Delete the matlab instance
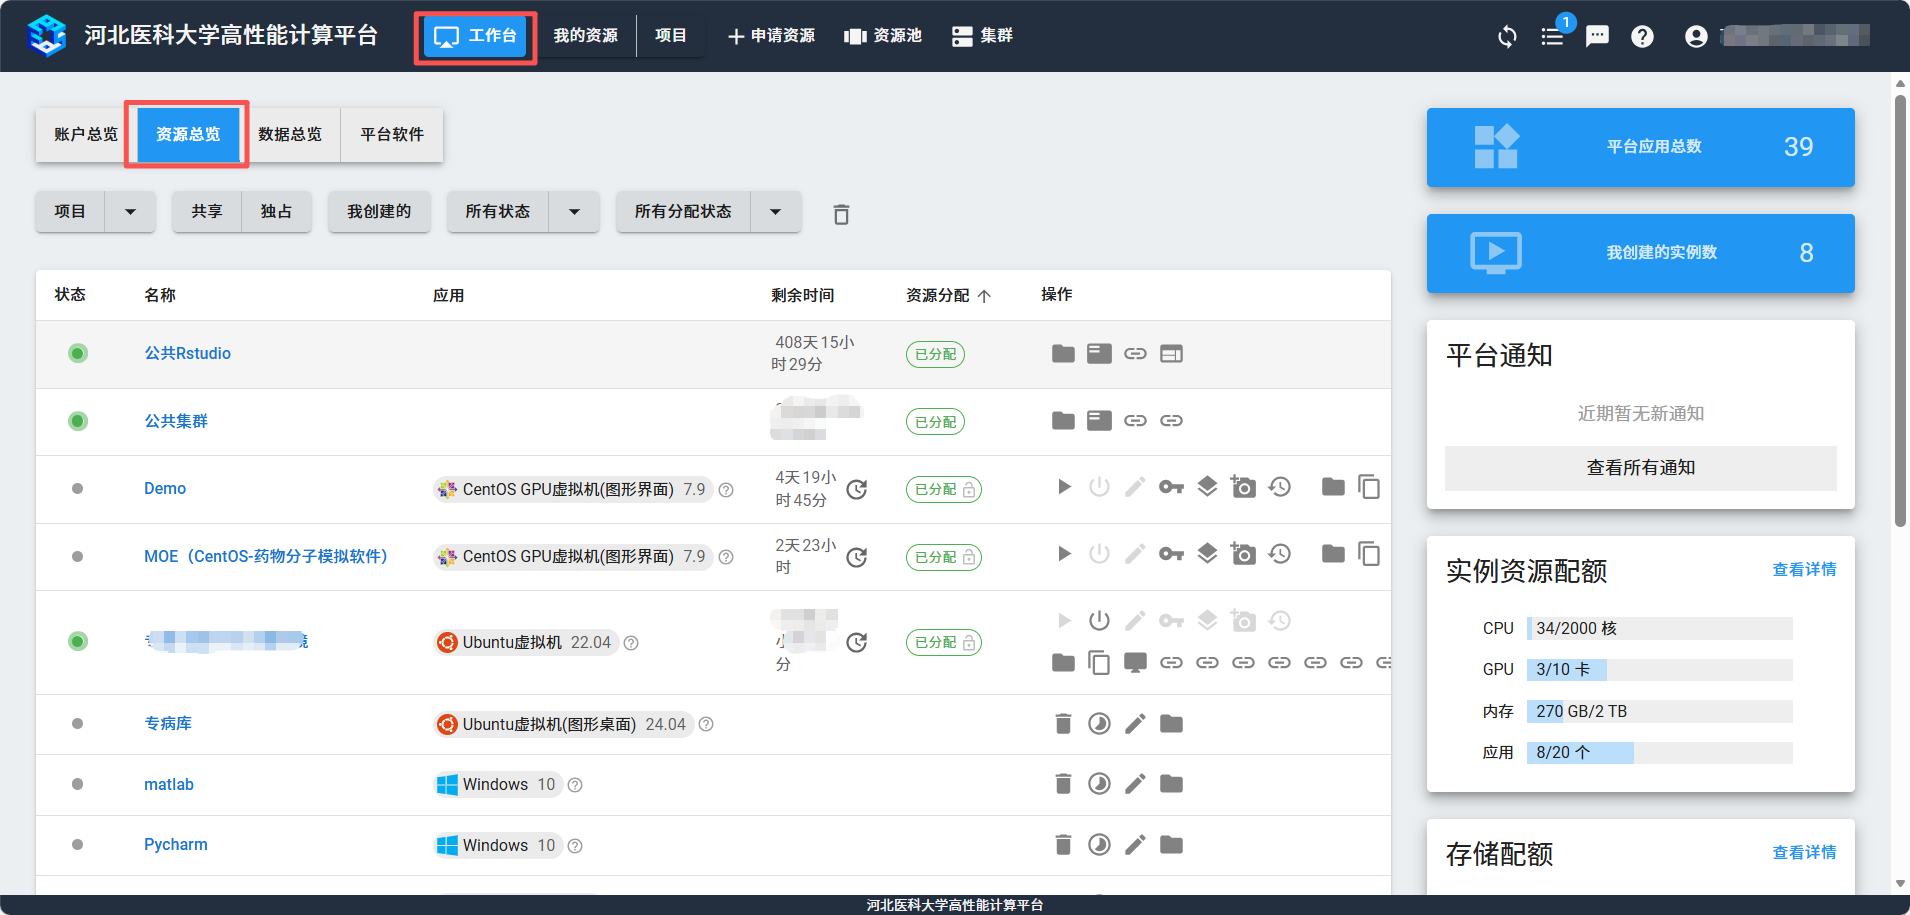Image resolution: width=1910 pixels, height=915 pixels. click(1063, 784)
